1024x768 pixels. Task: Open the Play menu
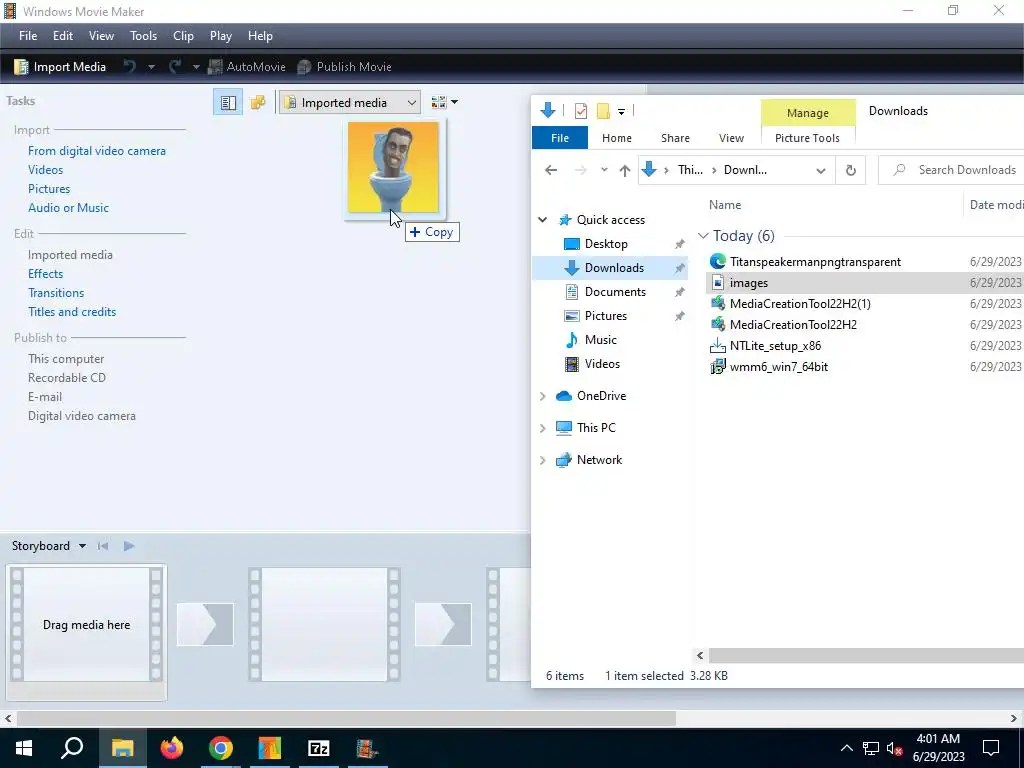221,36
